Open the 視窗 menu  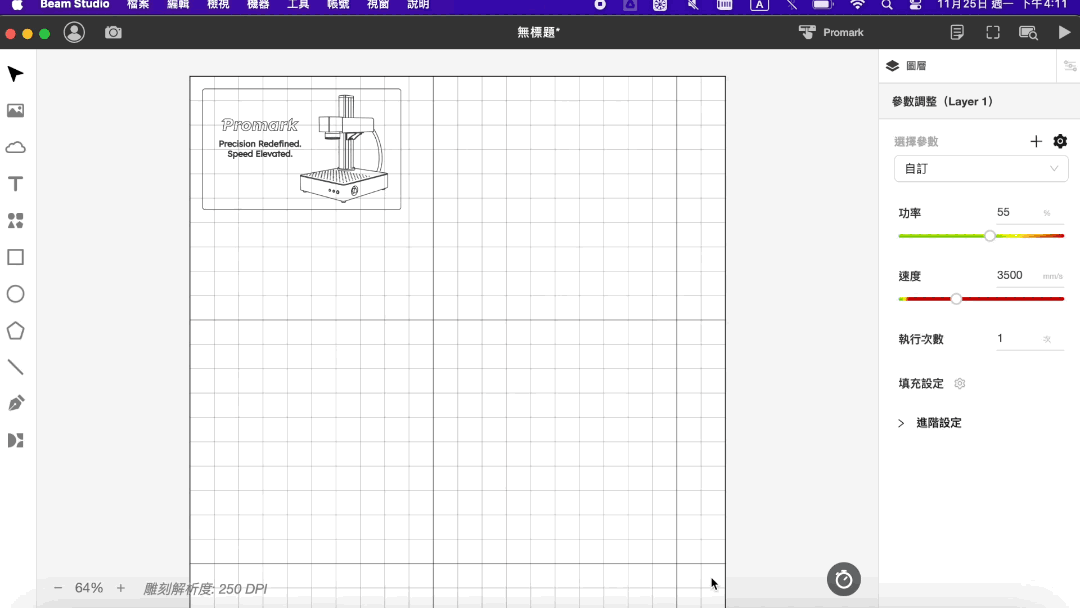click(377, 5)
